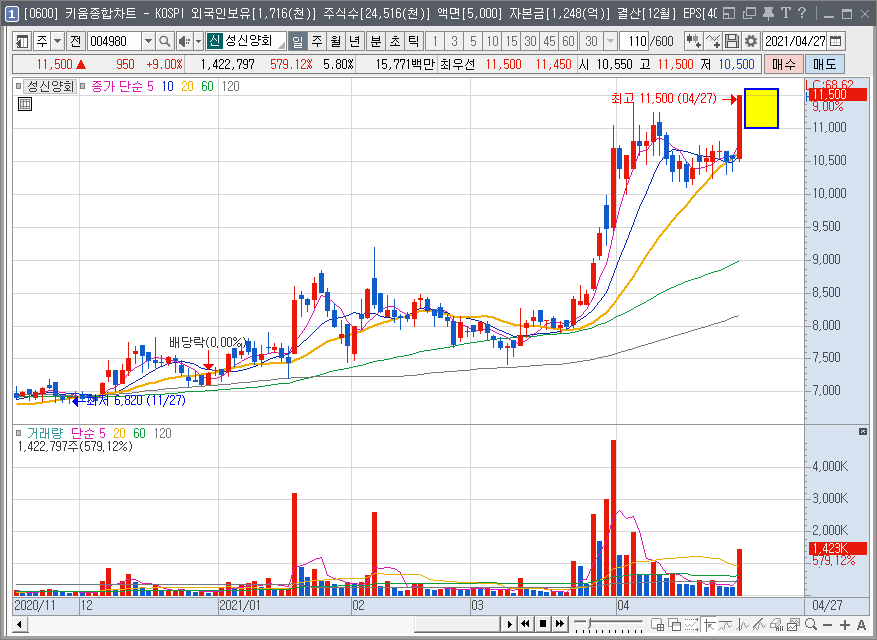Open help with question mark icon

pyautogui.click(x=802, y=13)
